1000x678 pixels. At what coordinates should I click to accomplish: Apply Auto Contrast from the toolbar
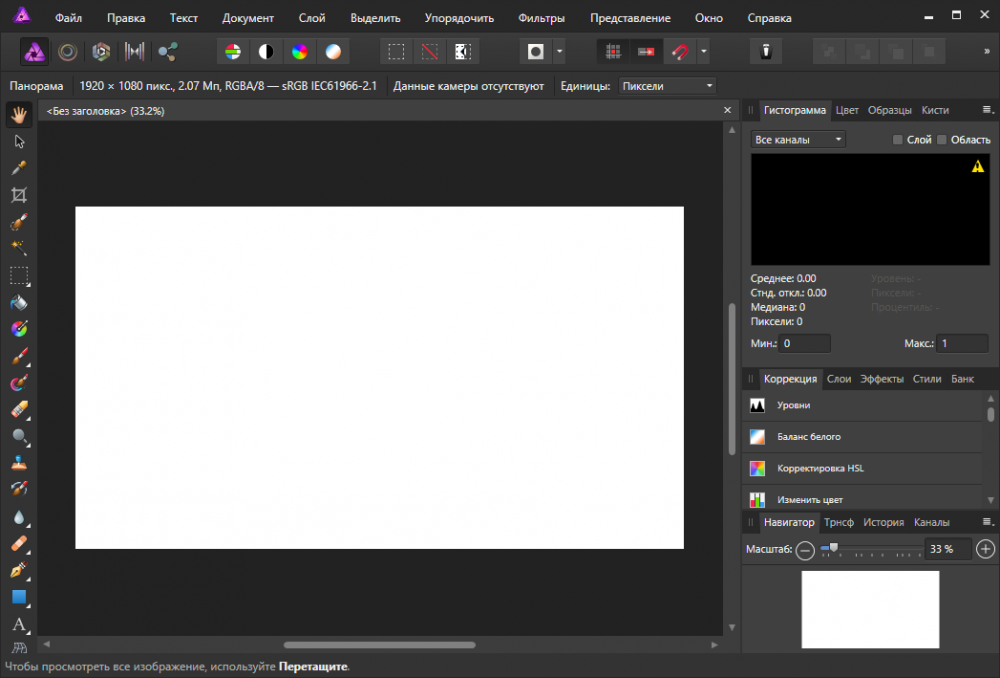(266, 52)
